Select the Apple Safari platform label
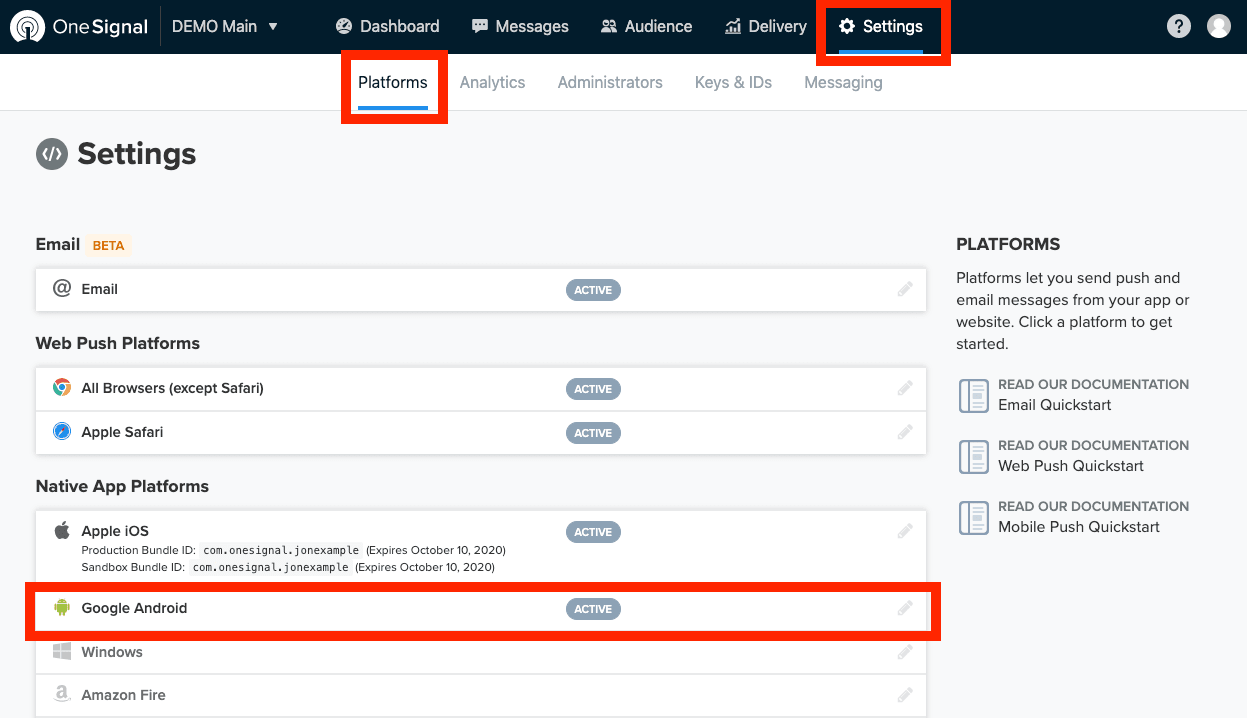The width and height of the screenshot is (1247, 718). tap(122, 432)
